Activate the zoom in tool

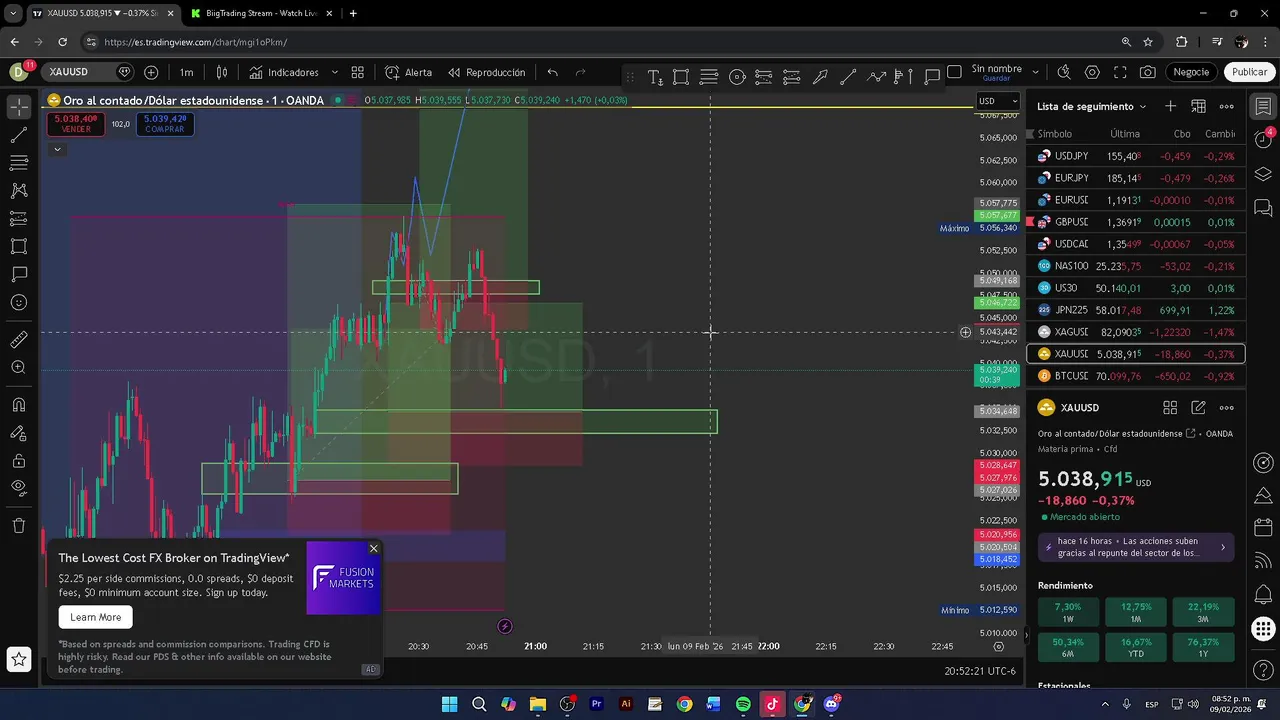[19, 368]
